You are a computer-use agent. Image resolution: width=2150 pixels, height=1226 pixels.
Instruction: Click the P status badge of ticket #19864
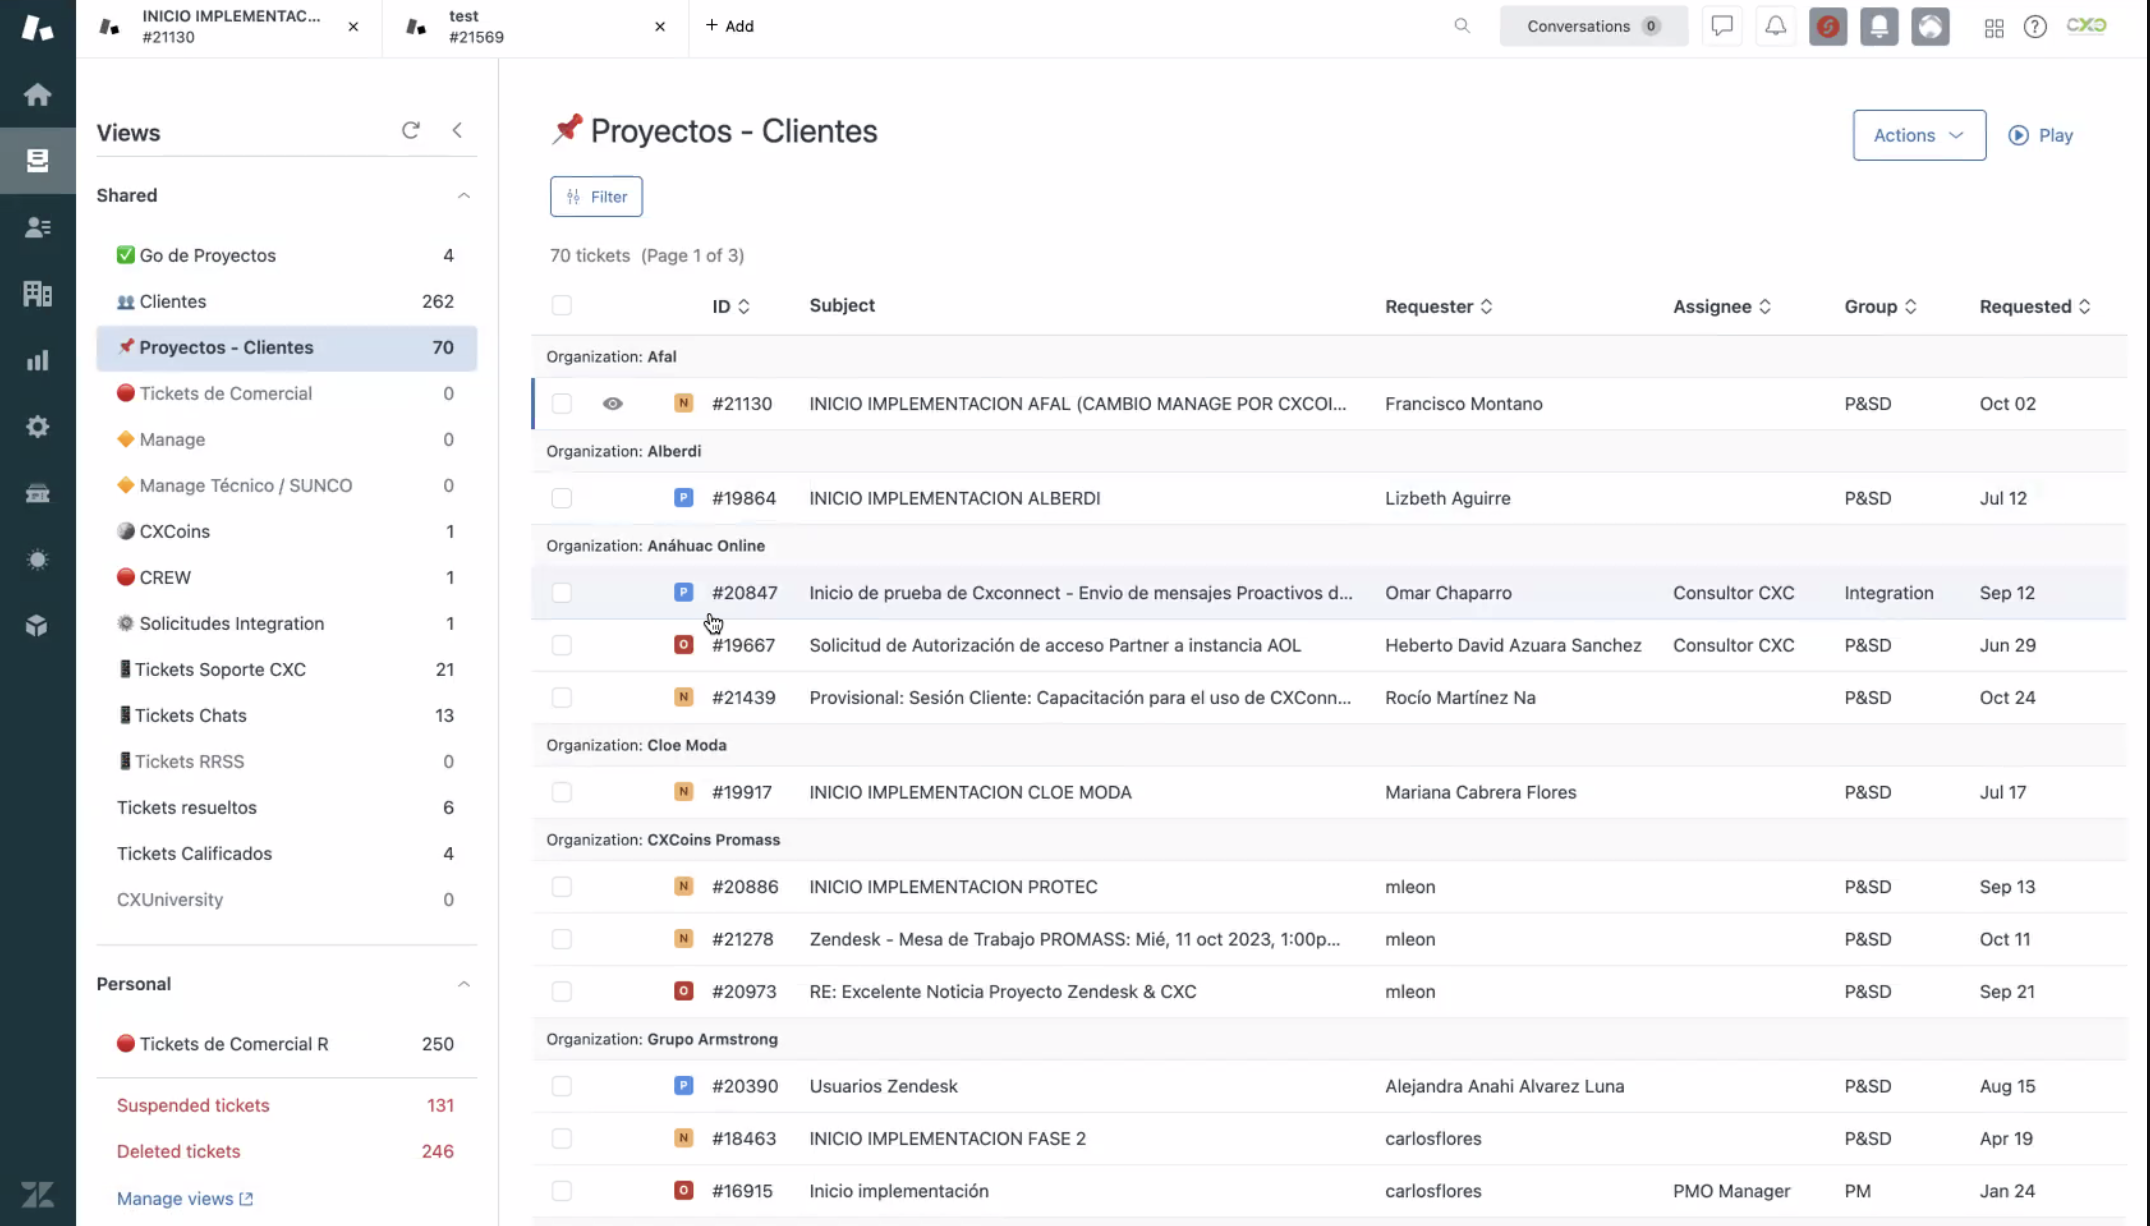[x=683, y=498]
